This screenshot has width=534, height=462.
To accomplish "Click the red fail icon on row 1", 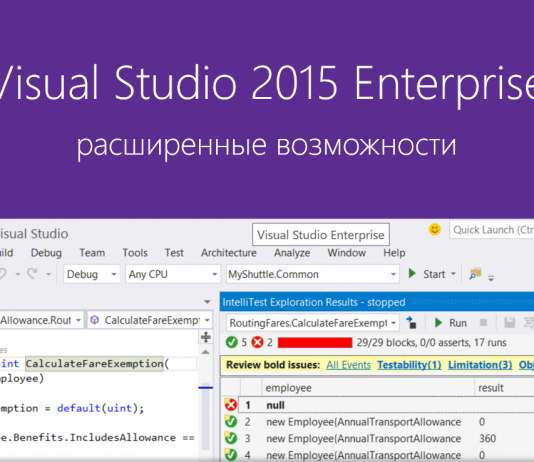I will coord(231,404).
